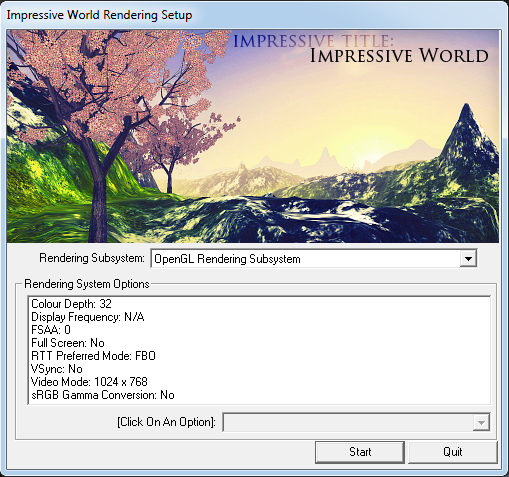Click the Quit button
The height and width of the screenshot is (477, 509).
click(x=453, y=452)
